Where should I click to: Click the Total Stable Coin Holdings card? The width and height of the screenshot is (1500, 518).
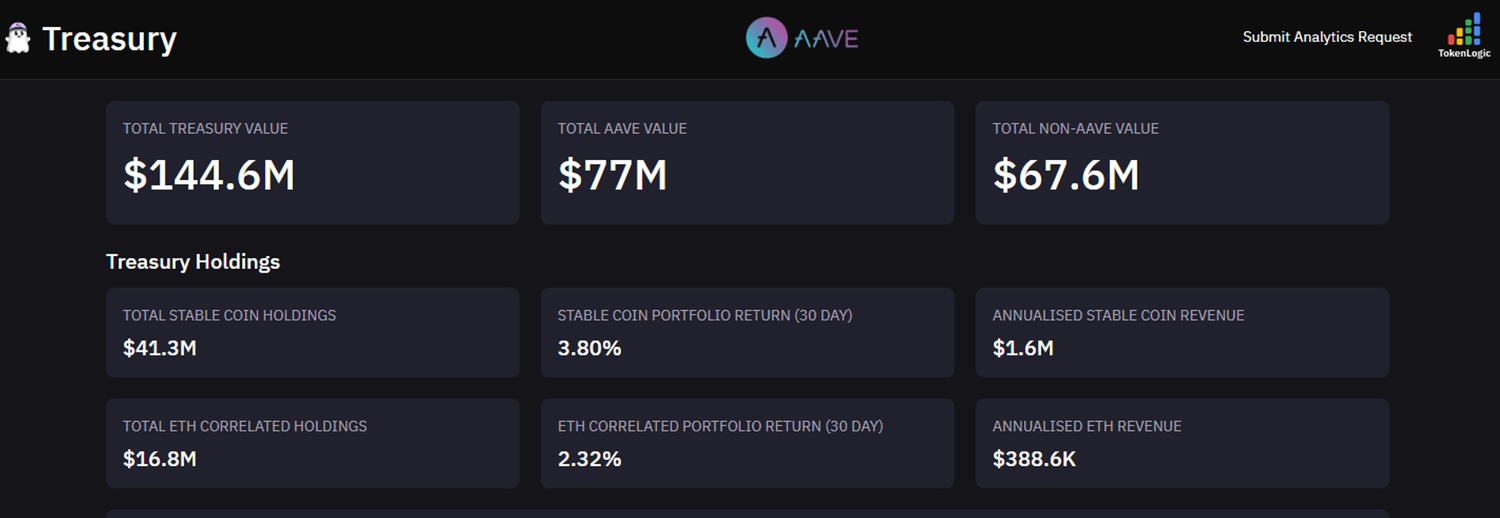coord(312,332)
